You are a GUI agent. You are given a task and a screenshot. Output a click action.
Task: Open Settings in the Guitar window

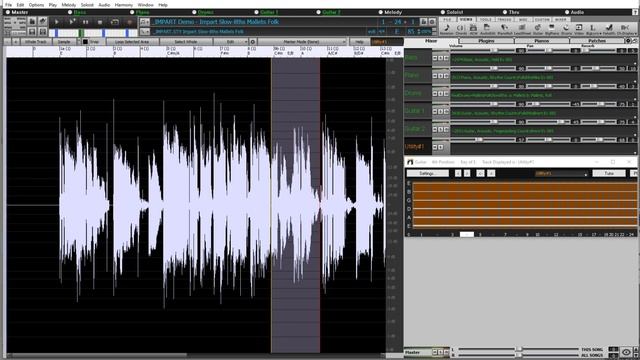pyautogui.click(x=428, y=173)
